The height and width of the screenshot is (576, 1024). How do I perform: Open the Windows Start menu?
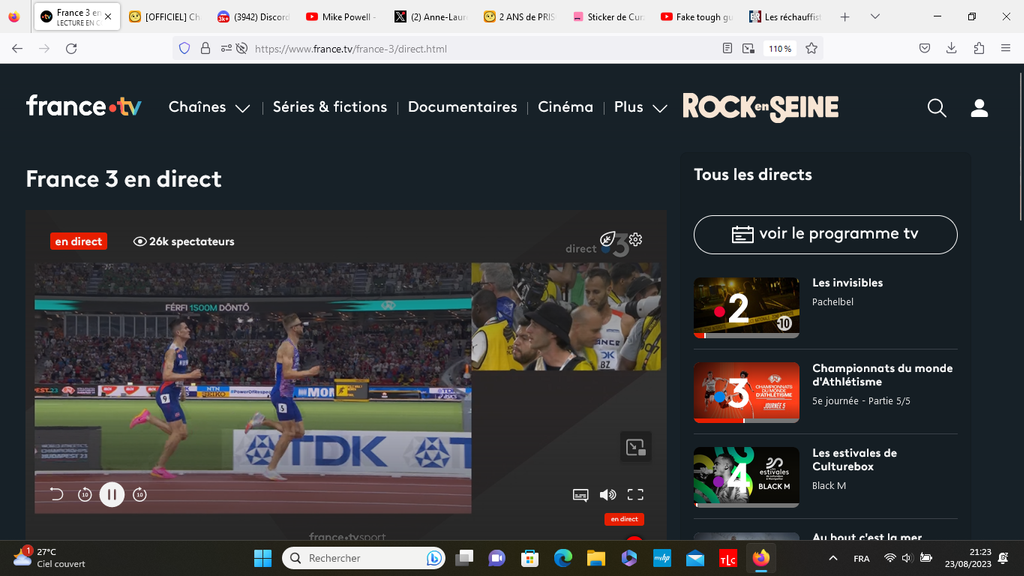click(x=263, y=558)
